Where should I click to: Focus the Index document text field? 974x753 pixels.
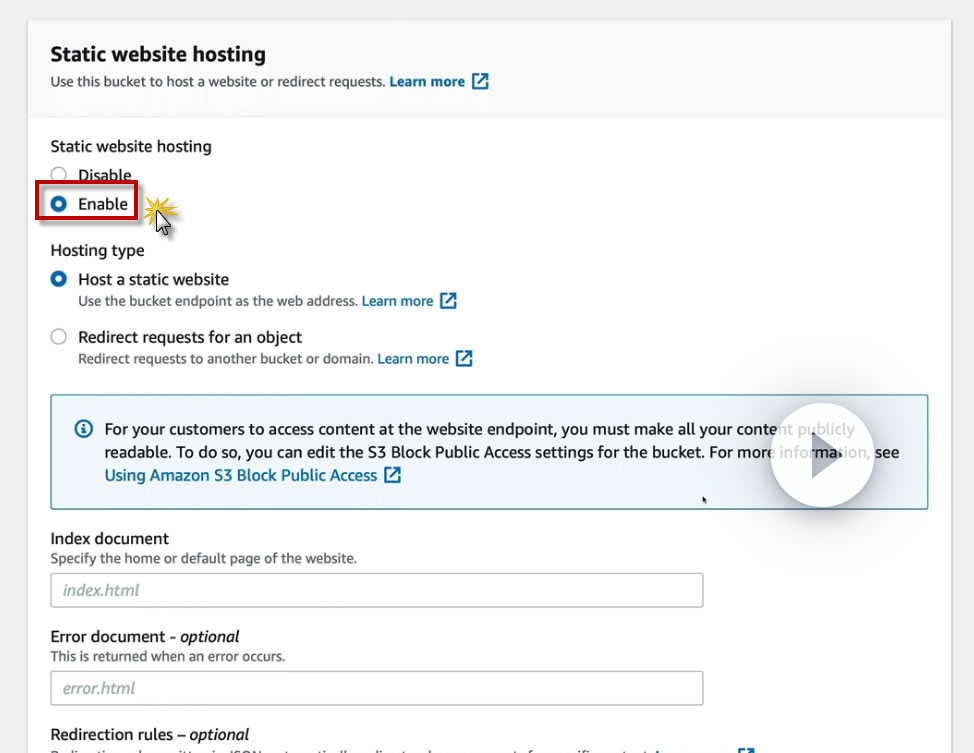[x=377, y=590]
